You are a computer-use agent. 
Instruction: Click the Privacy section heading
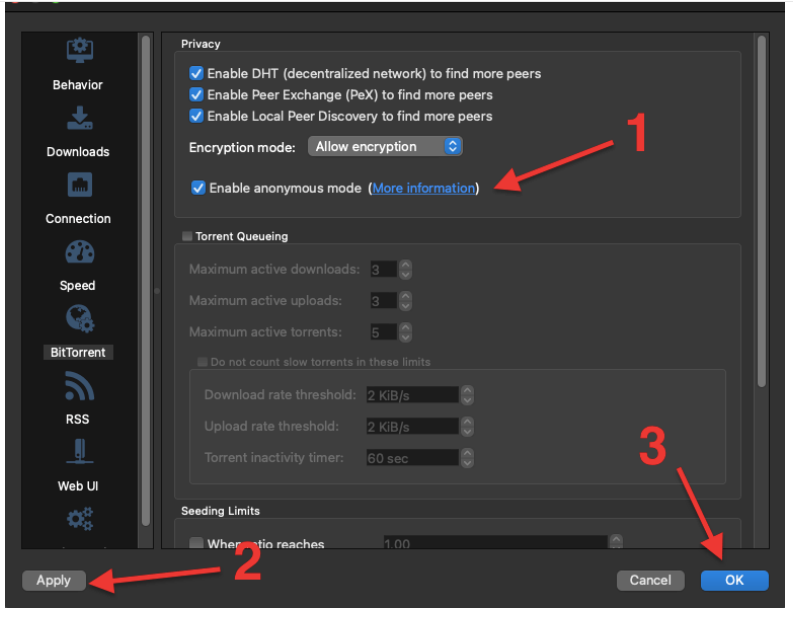(201, 44)
